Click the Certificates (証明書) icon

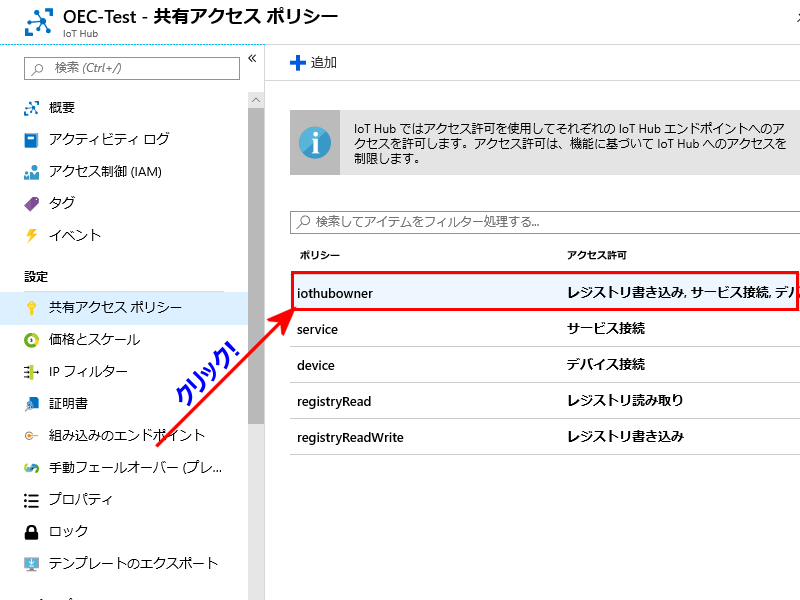[31, 404]
